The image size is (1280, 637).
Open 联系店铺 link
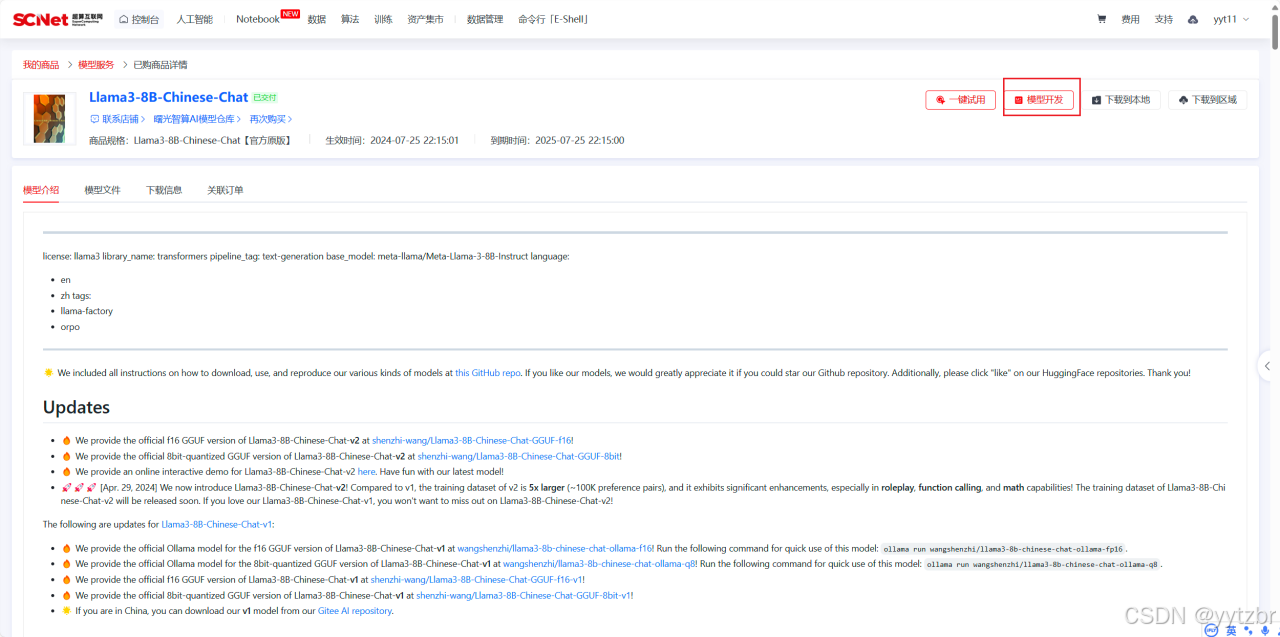116,119
